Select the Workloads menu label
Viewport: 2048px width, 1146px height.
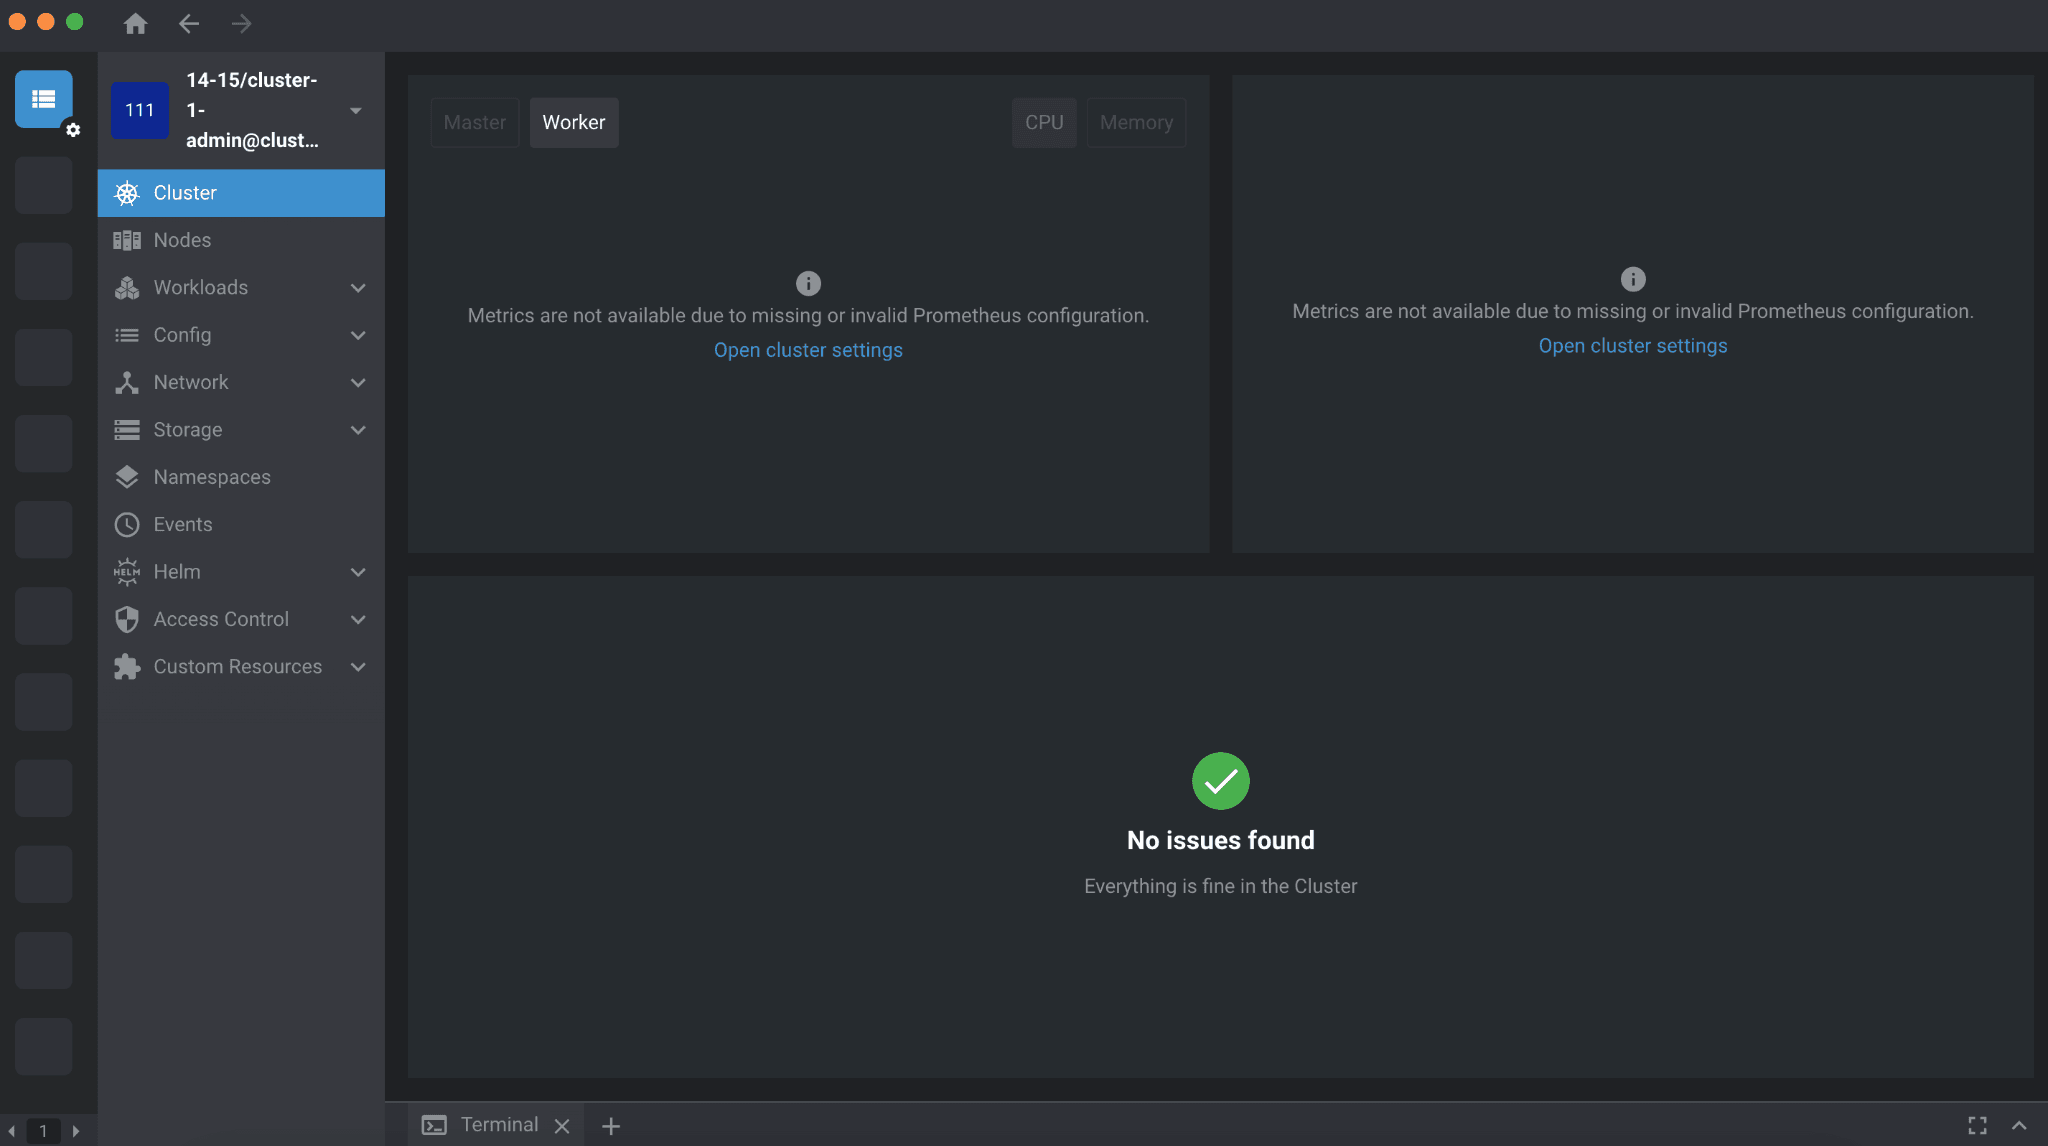(x=201, y=288)
